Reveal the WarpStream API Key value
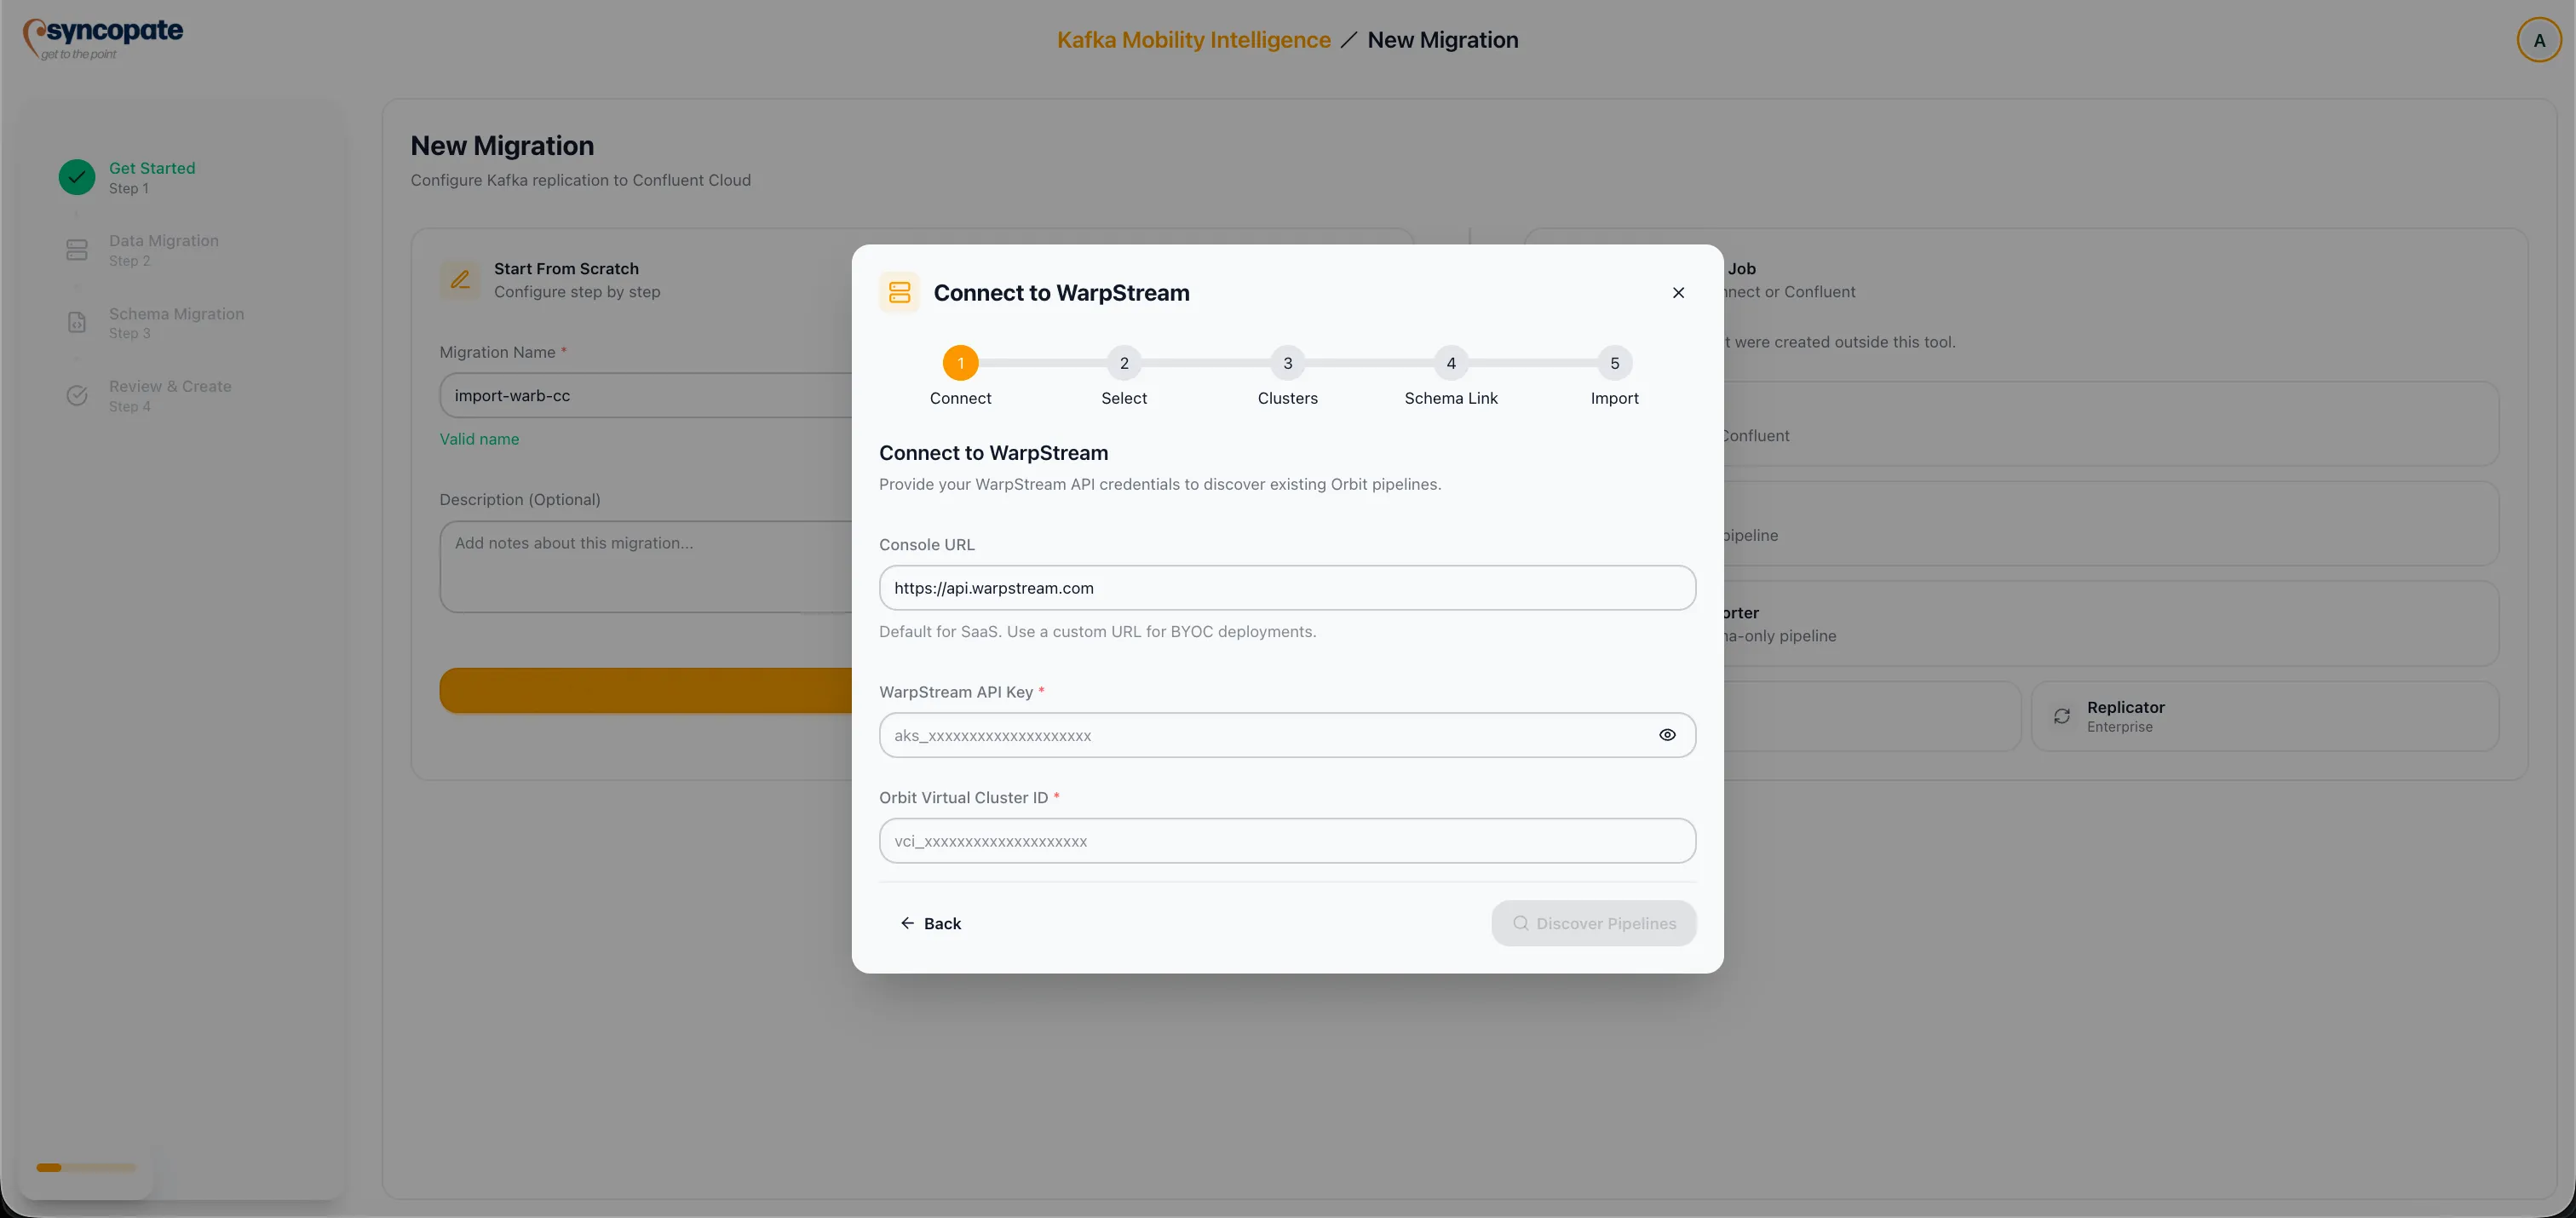The height and width of the screenshot is (1218, 2576). coord(1667,734)
